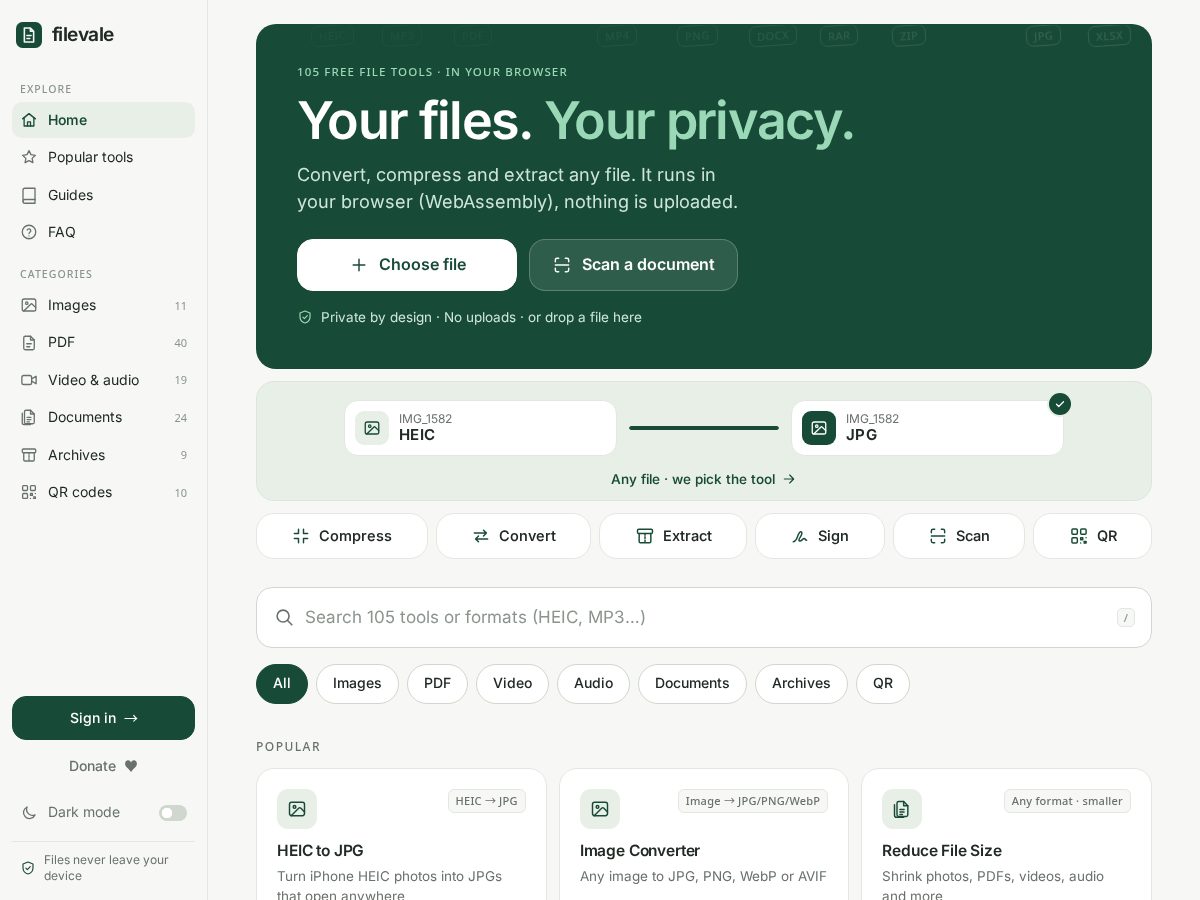Click the image icon on the HEIC file card

click(372, 428)
